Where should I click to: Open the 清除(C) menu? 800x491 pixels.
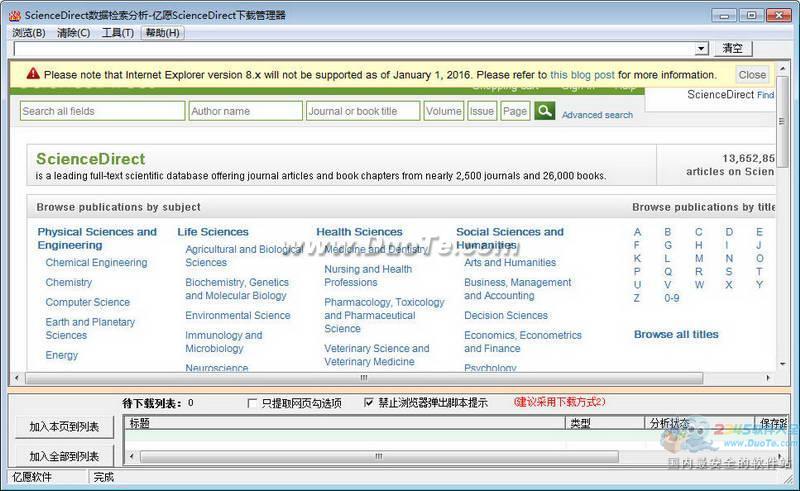[73, 33]
